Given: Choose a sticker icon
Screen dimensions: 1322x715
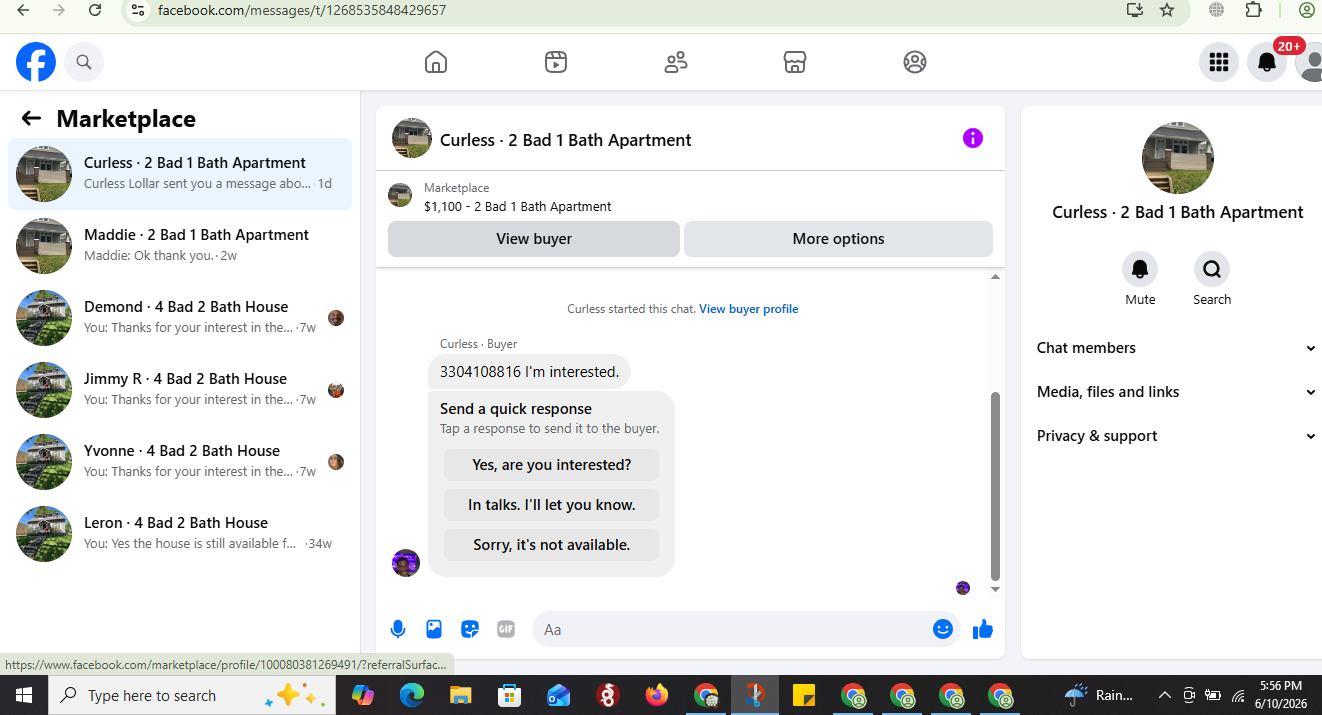Looking at the screenshot, I should pos(470,629).
